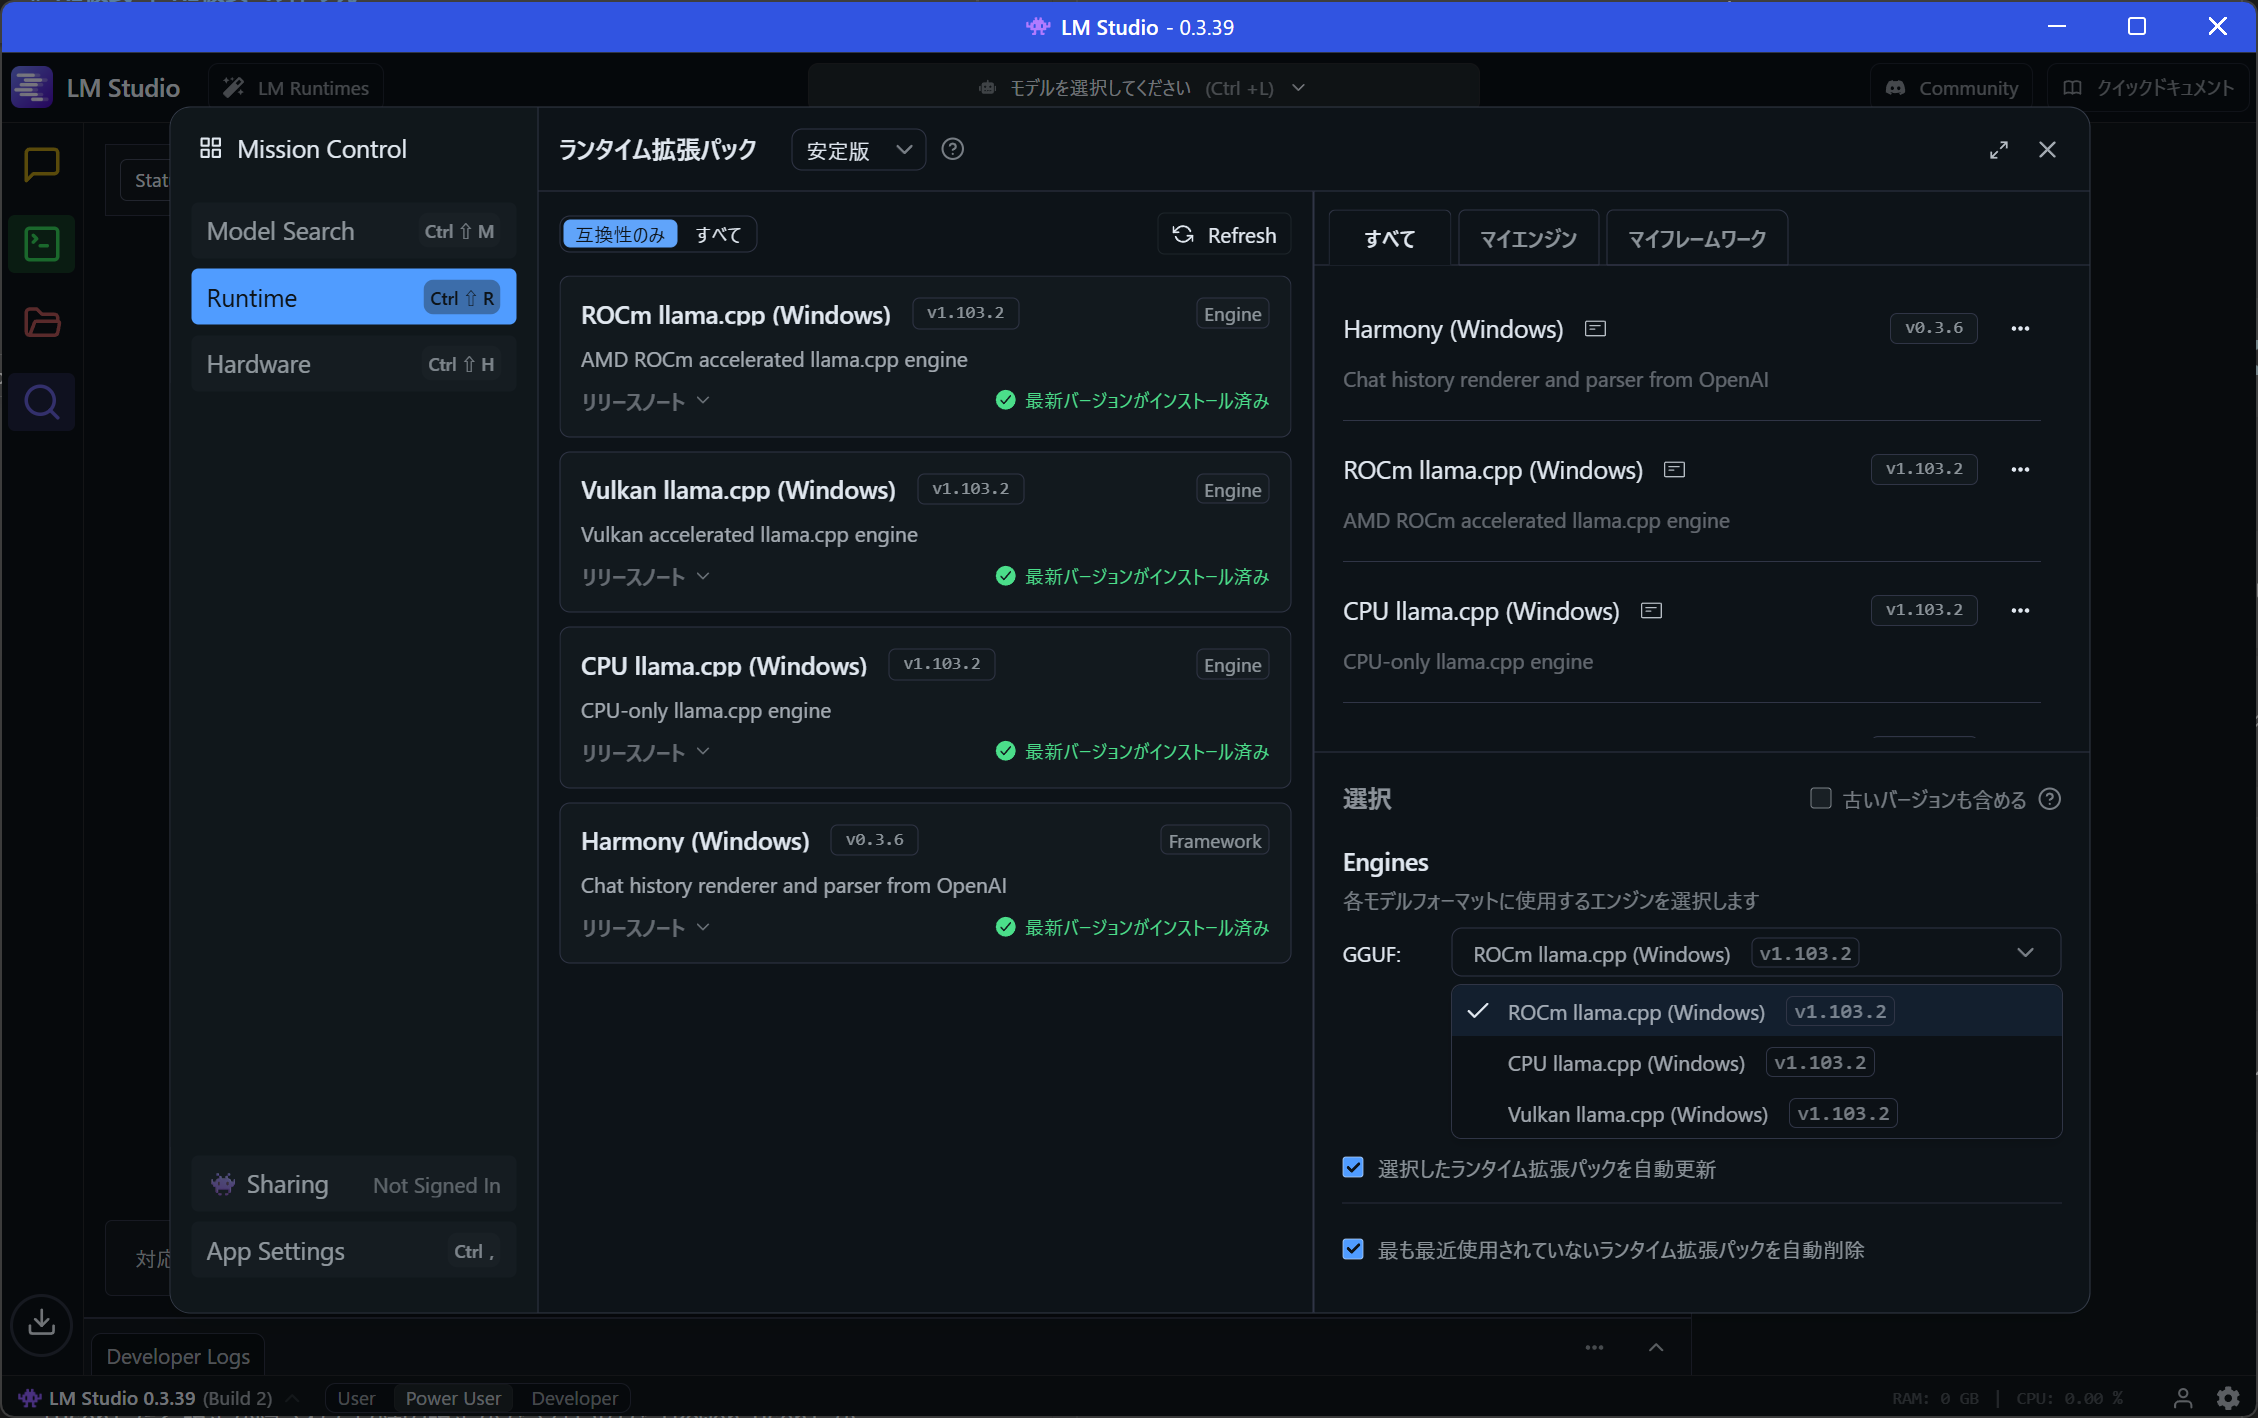
Task: Open the Downloads icon at bottom left
Action: 41,1323
